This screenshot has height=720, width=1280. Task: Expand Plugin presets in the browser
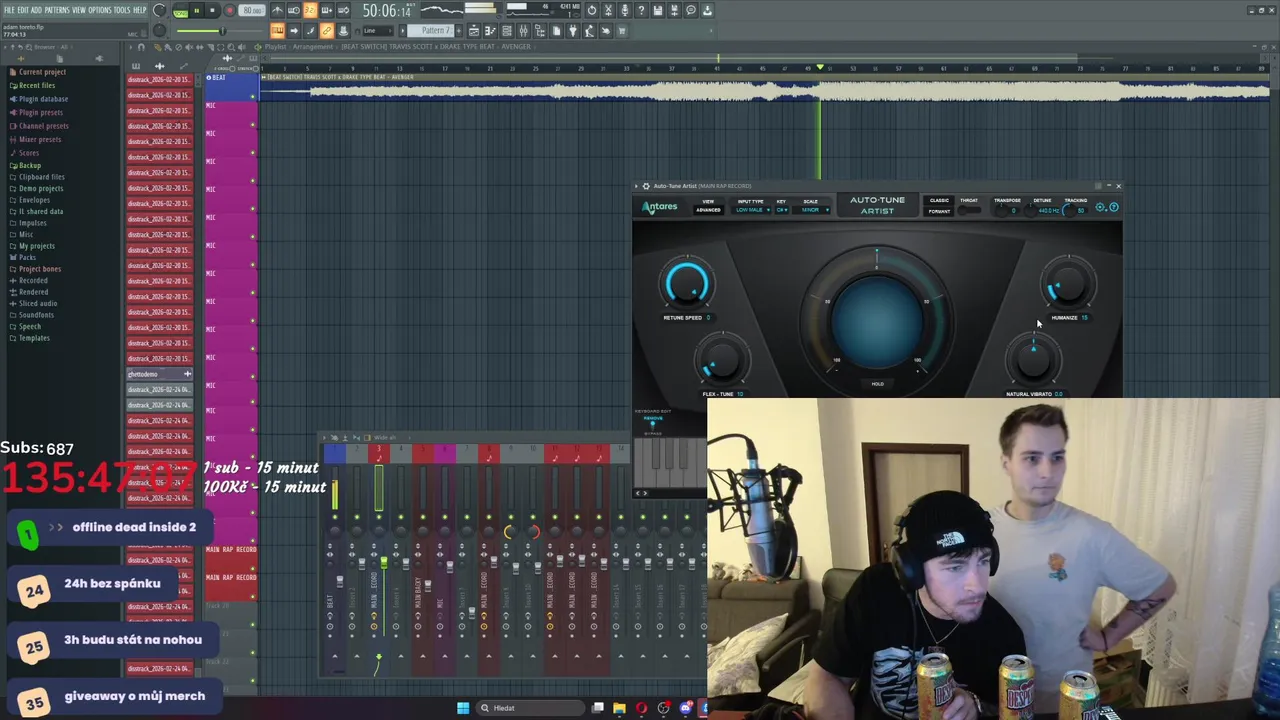40,112
